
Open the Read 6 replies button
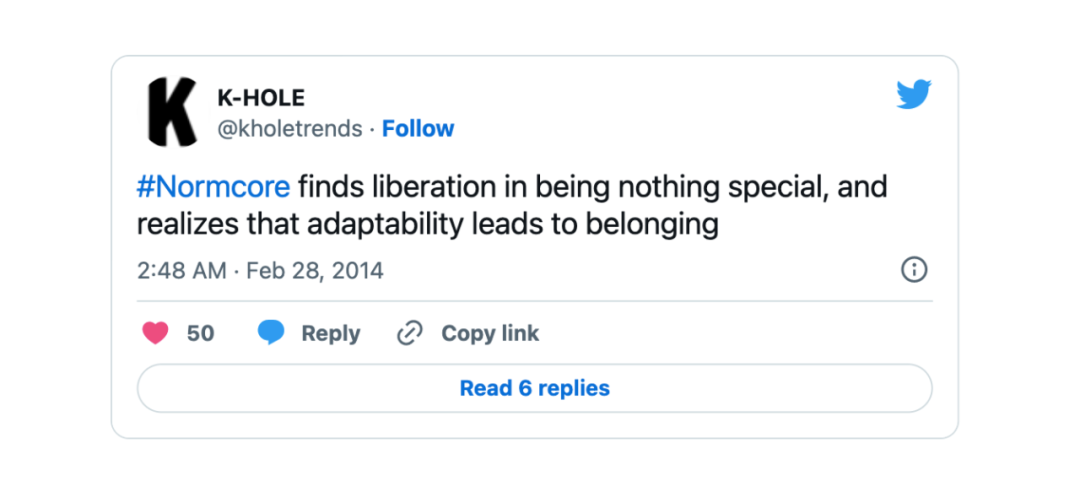coord(534,388)
